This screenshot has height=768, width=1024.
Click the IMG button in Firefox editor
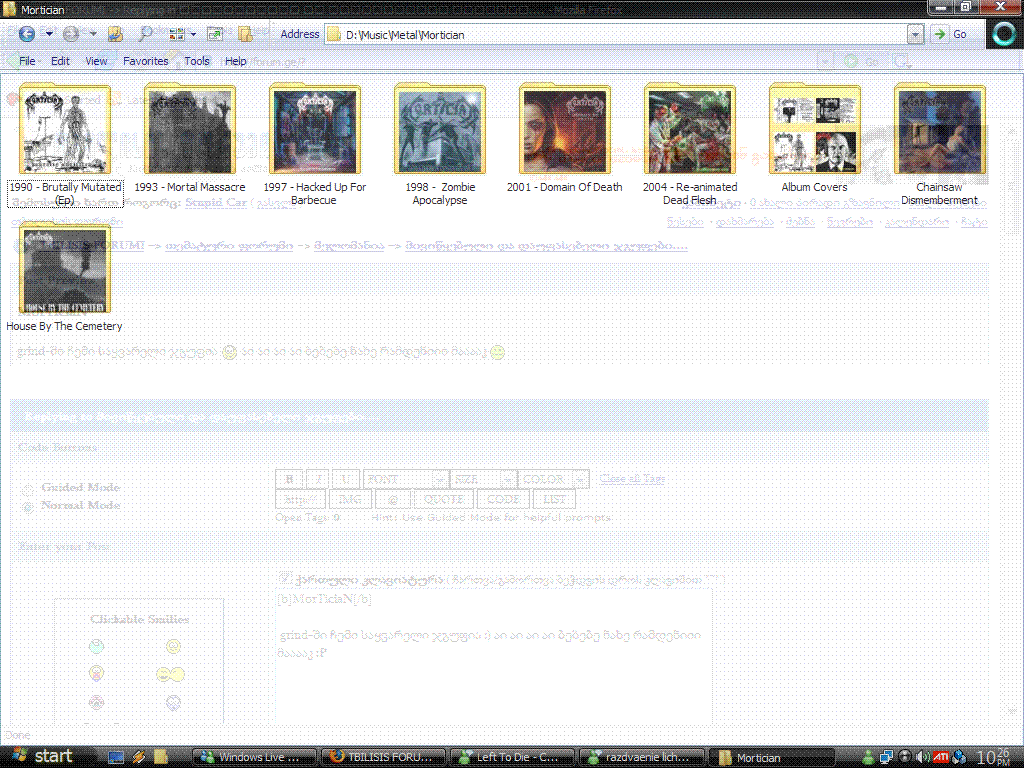point(350,500)
